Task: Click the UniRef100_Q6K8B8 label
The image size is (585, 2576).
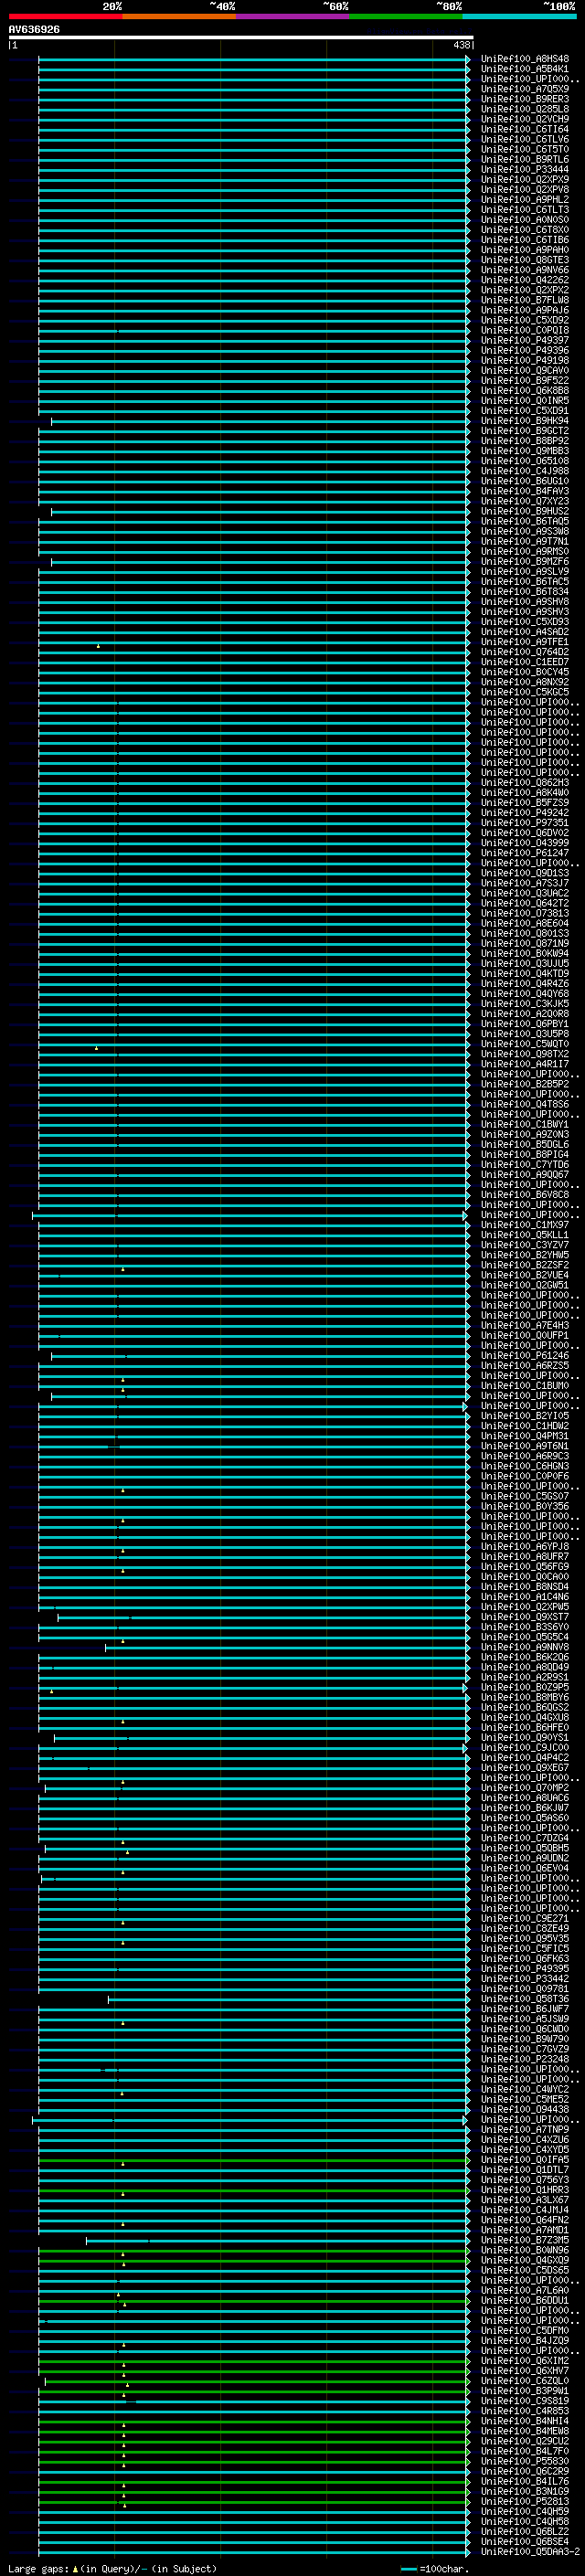Action: 525,391
